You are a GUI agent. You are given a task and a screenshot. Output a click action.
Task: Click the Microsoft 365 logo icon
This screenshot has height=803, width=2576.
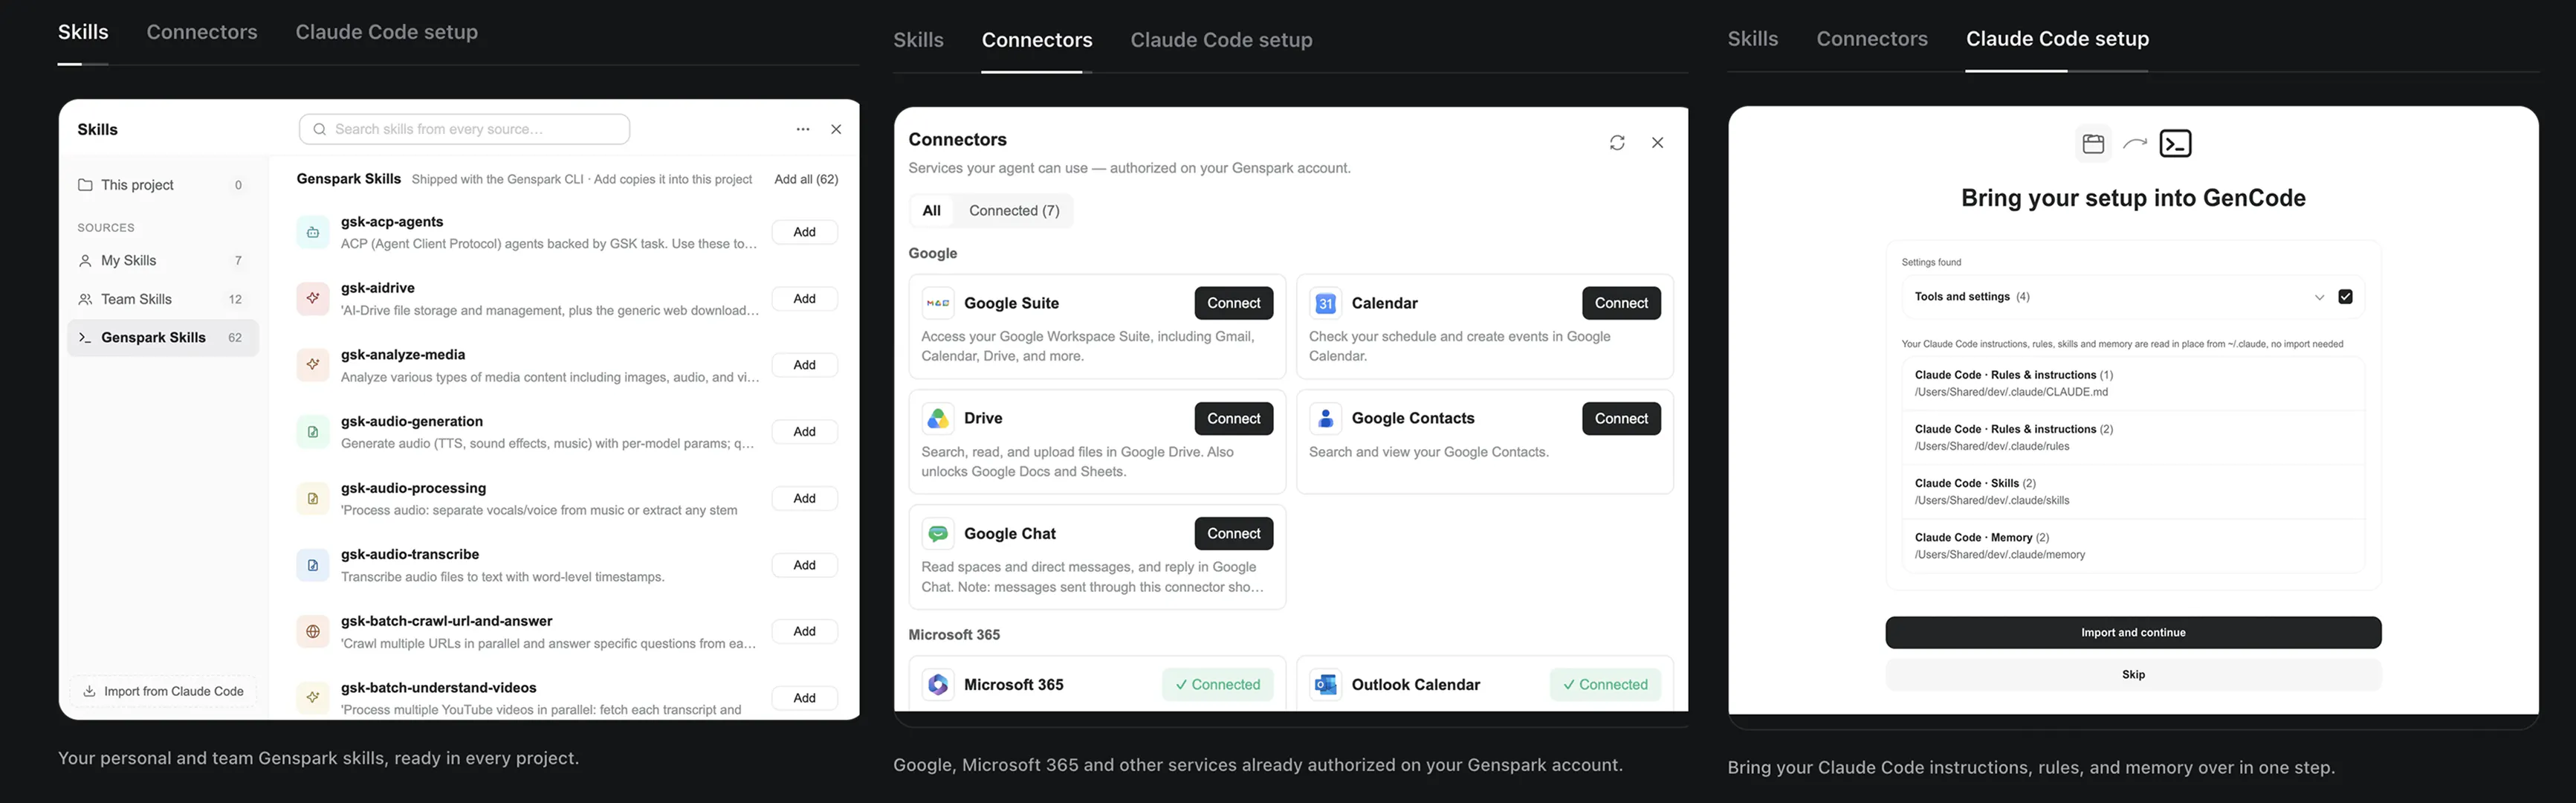coord(938,685)
